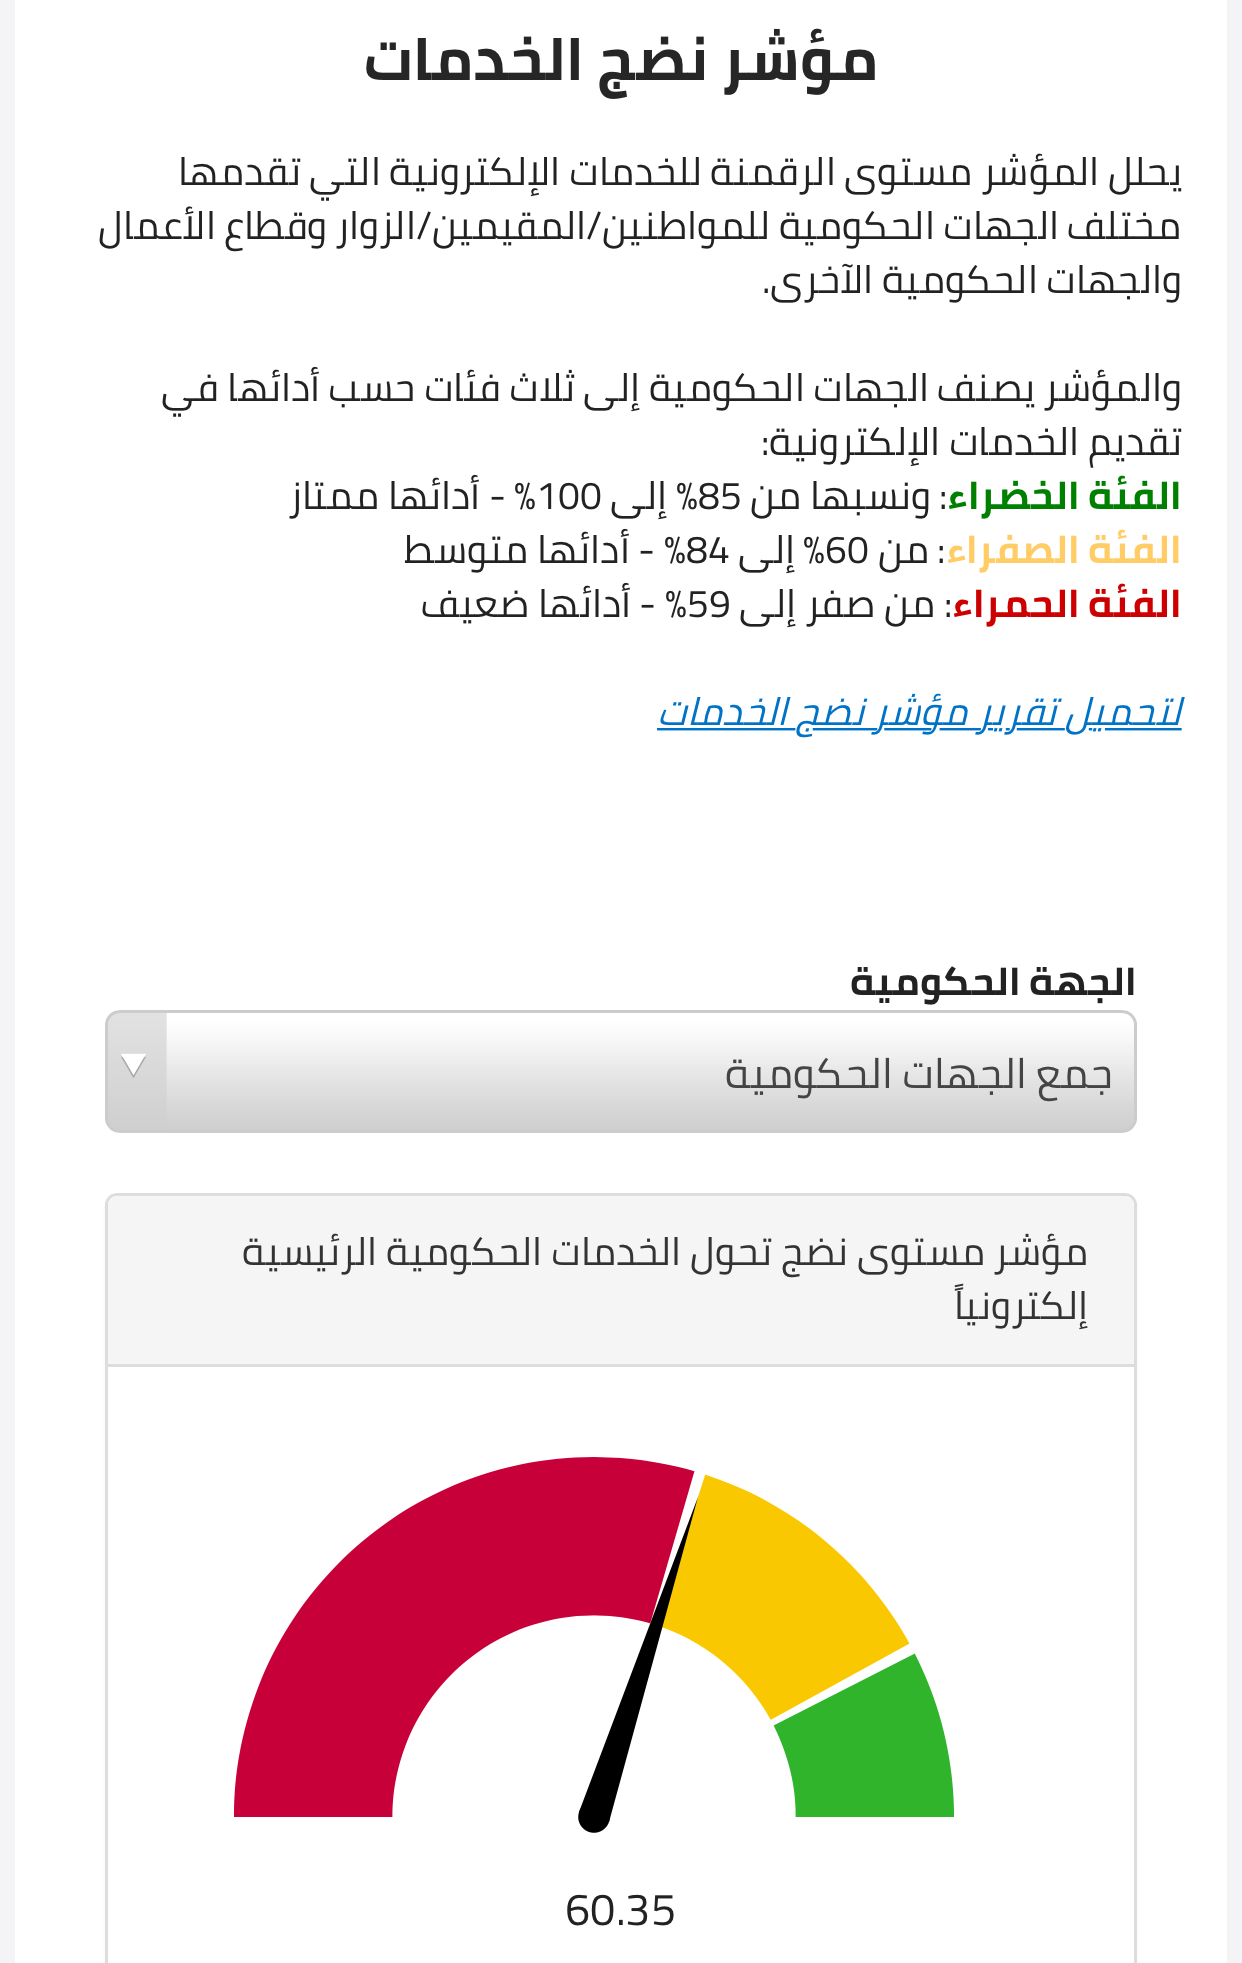Click the red category label الفئة الحمراء

[1067, 605]
